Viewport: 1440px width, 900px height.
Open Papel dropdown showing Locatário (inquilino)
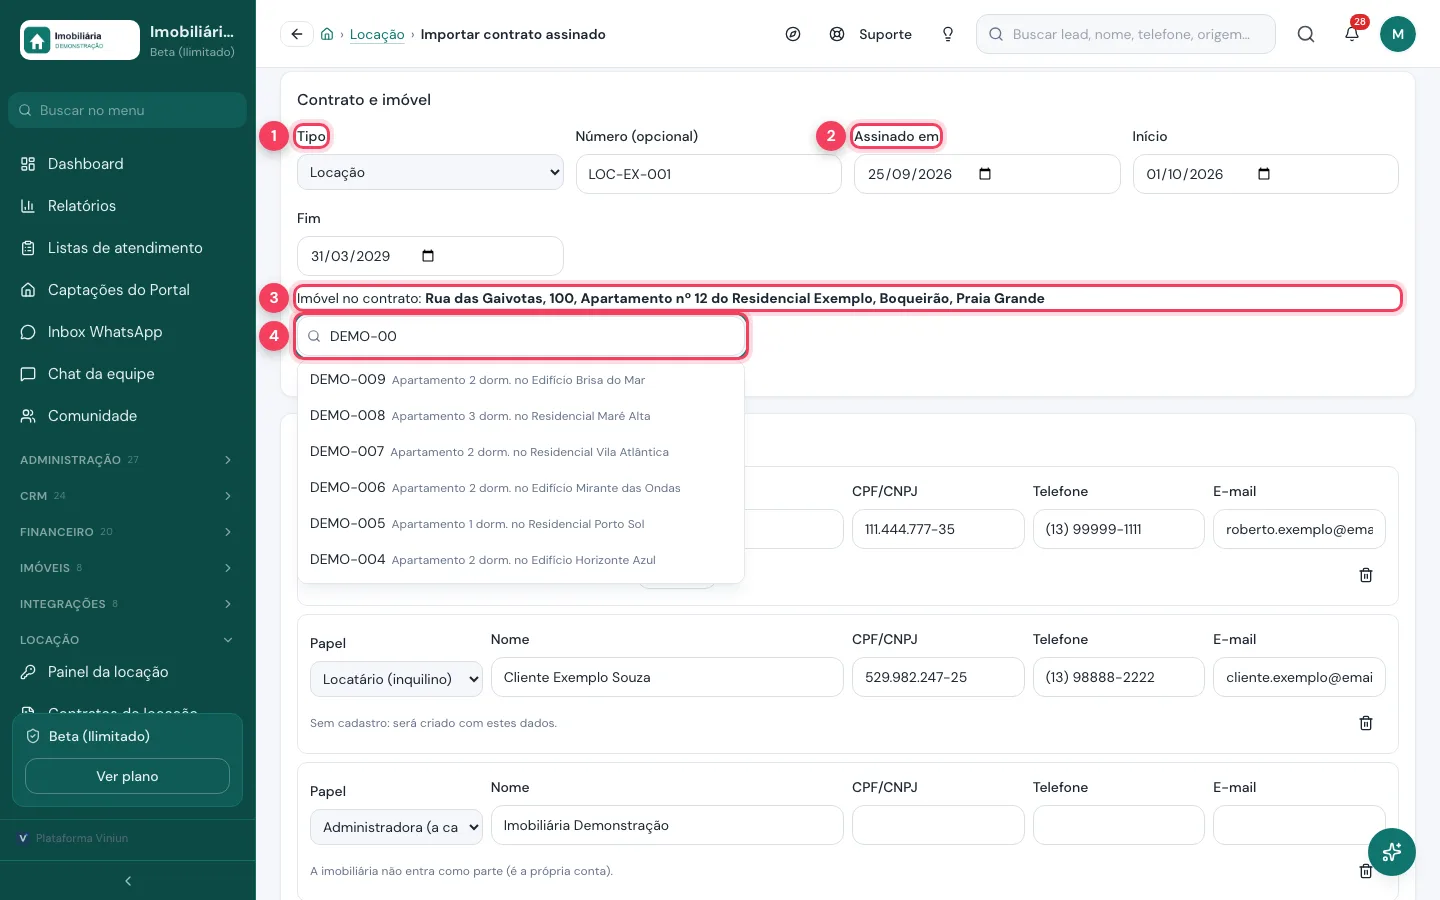pos(396,679)
